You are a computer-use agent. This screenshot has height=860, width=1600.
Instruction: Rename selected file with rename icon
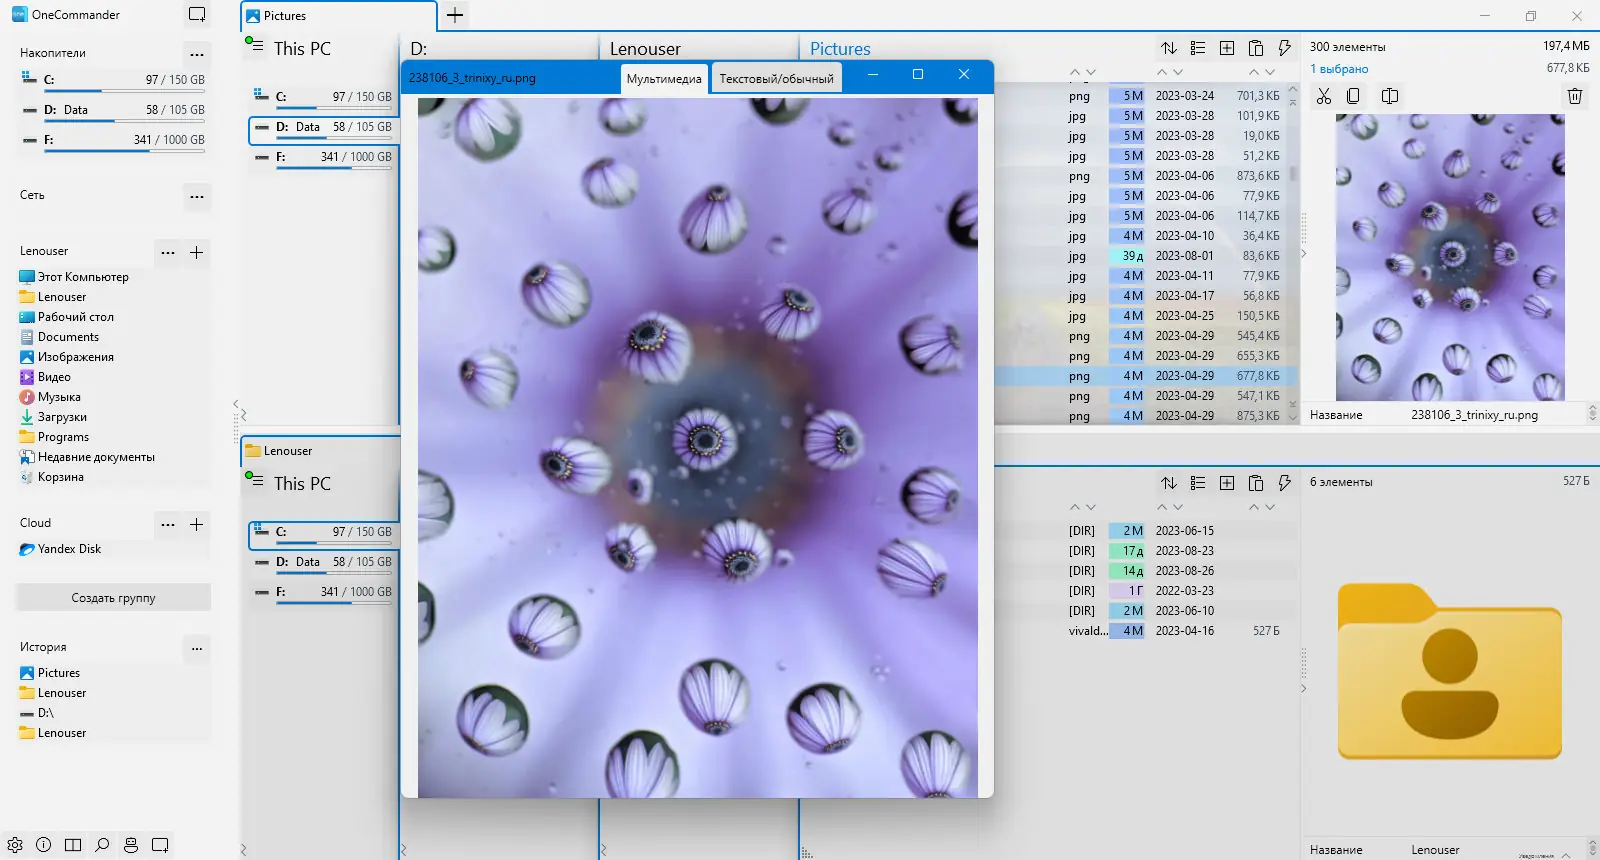point(1390,96)
